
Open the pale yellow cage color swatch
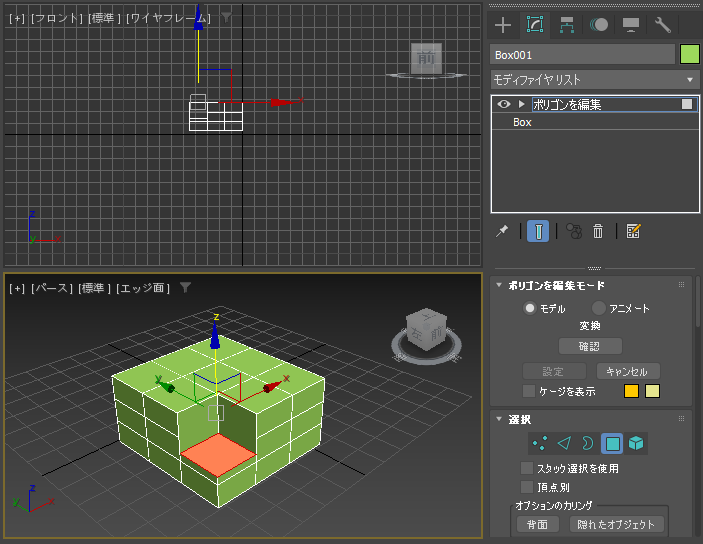tap(652, 391)
